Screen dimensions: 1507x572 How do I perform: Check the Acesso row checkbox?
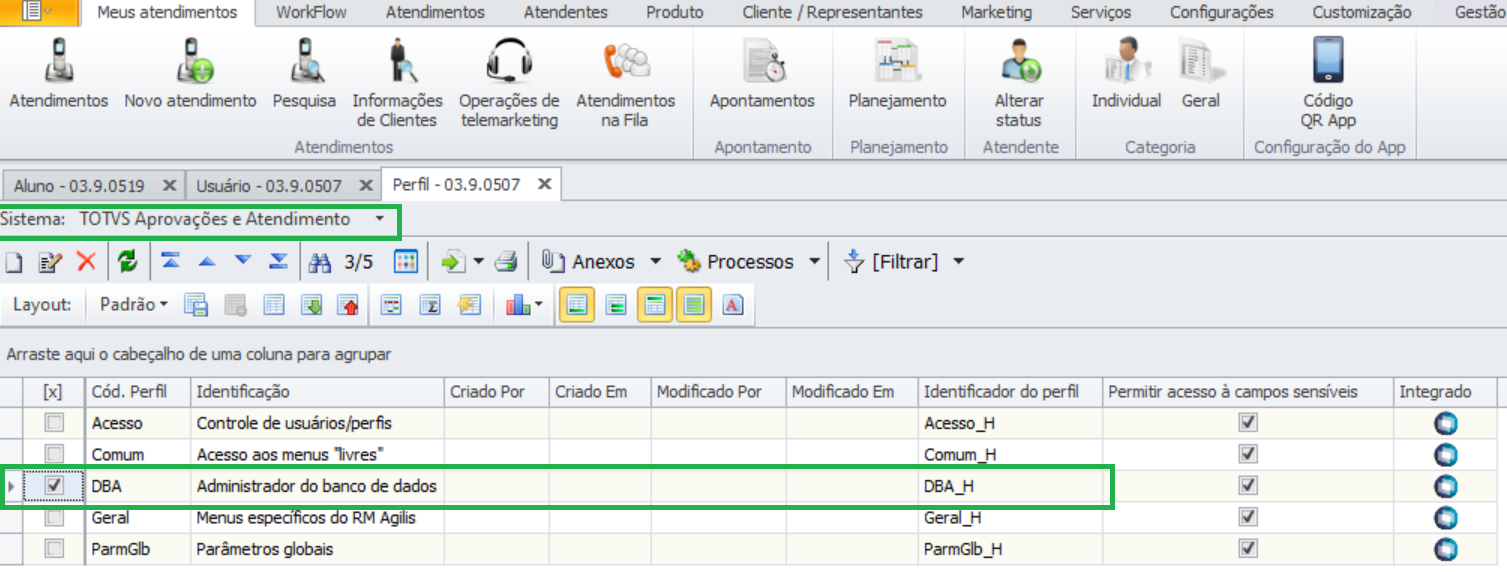click(54, 423)
